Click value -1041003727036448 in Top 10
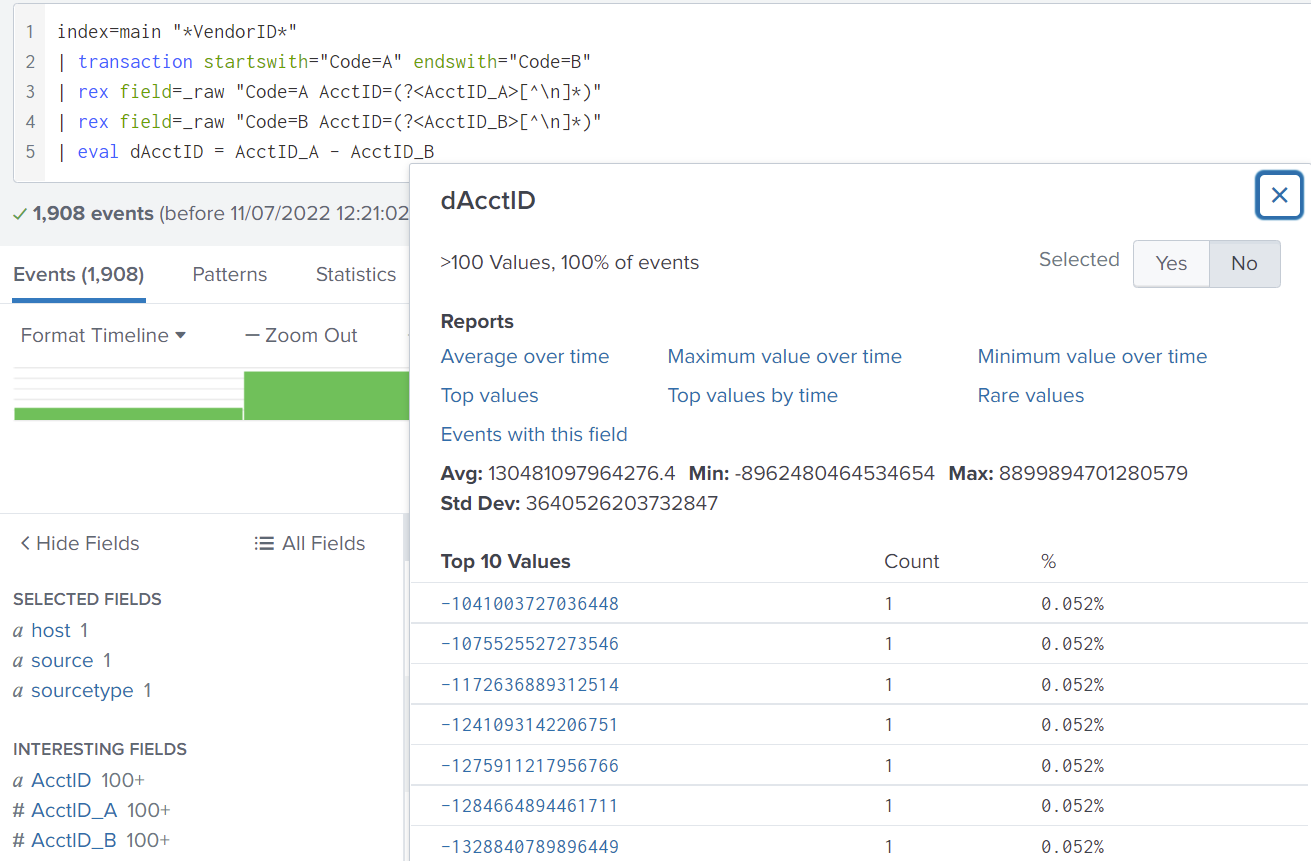 [529, 604]
